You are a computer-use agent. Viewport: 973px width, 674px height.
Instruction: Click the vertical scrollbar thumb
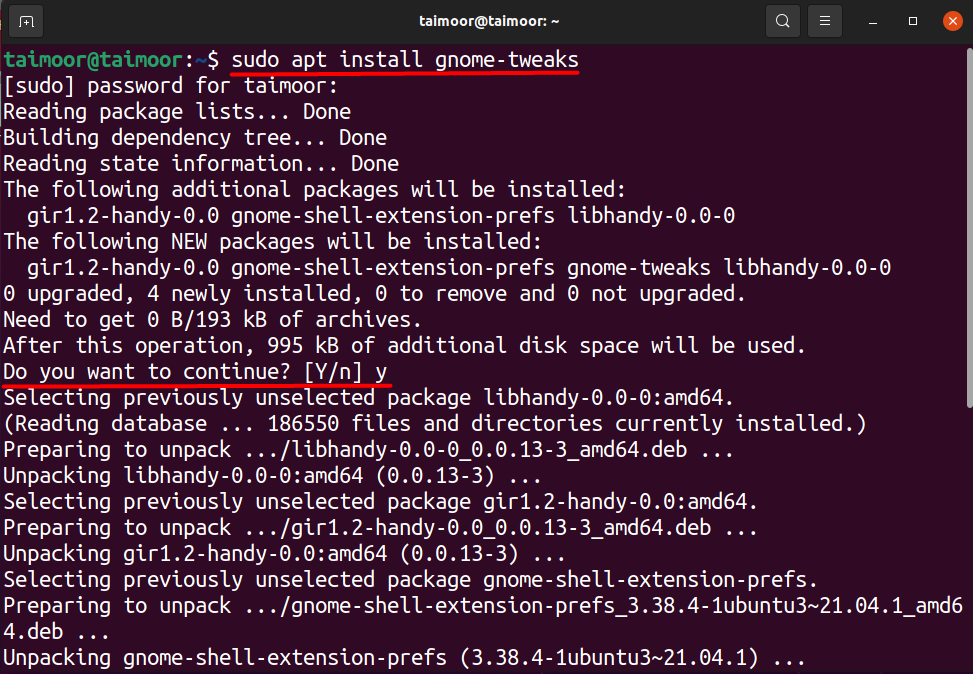tap(969, 228)
